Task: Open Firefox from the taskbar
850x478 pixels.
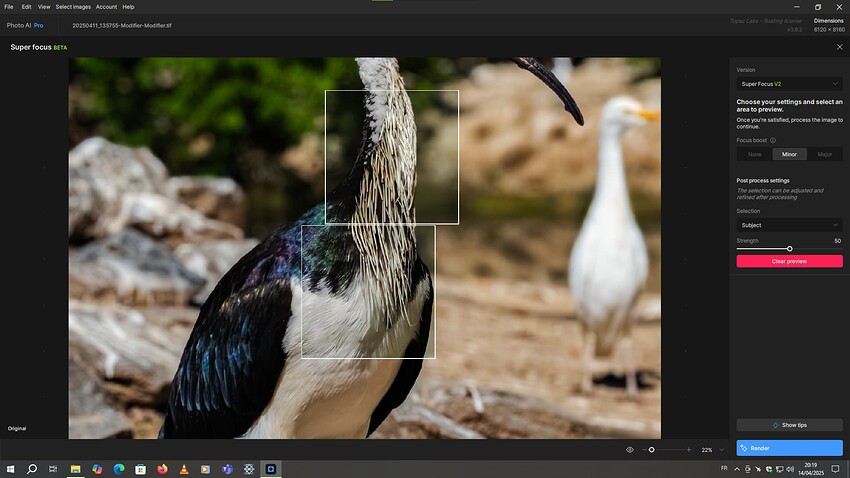Action: 160,469
